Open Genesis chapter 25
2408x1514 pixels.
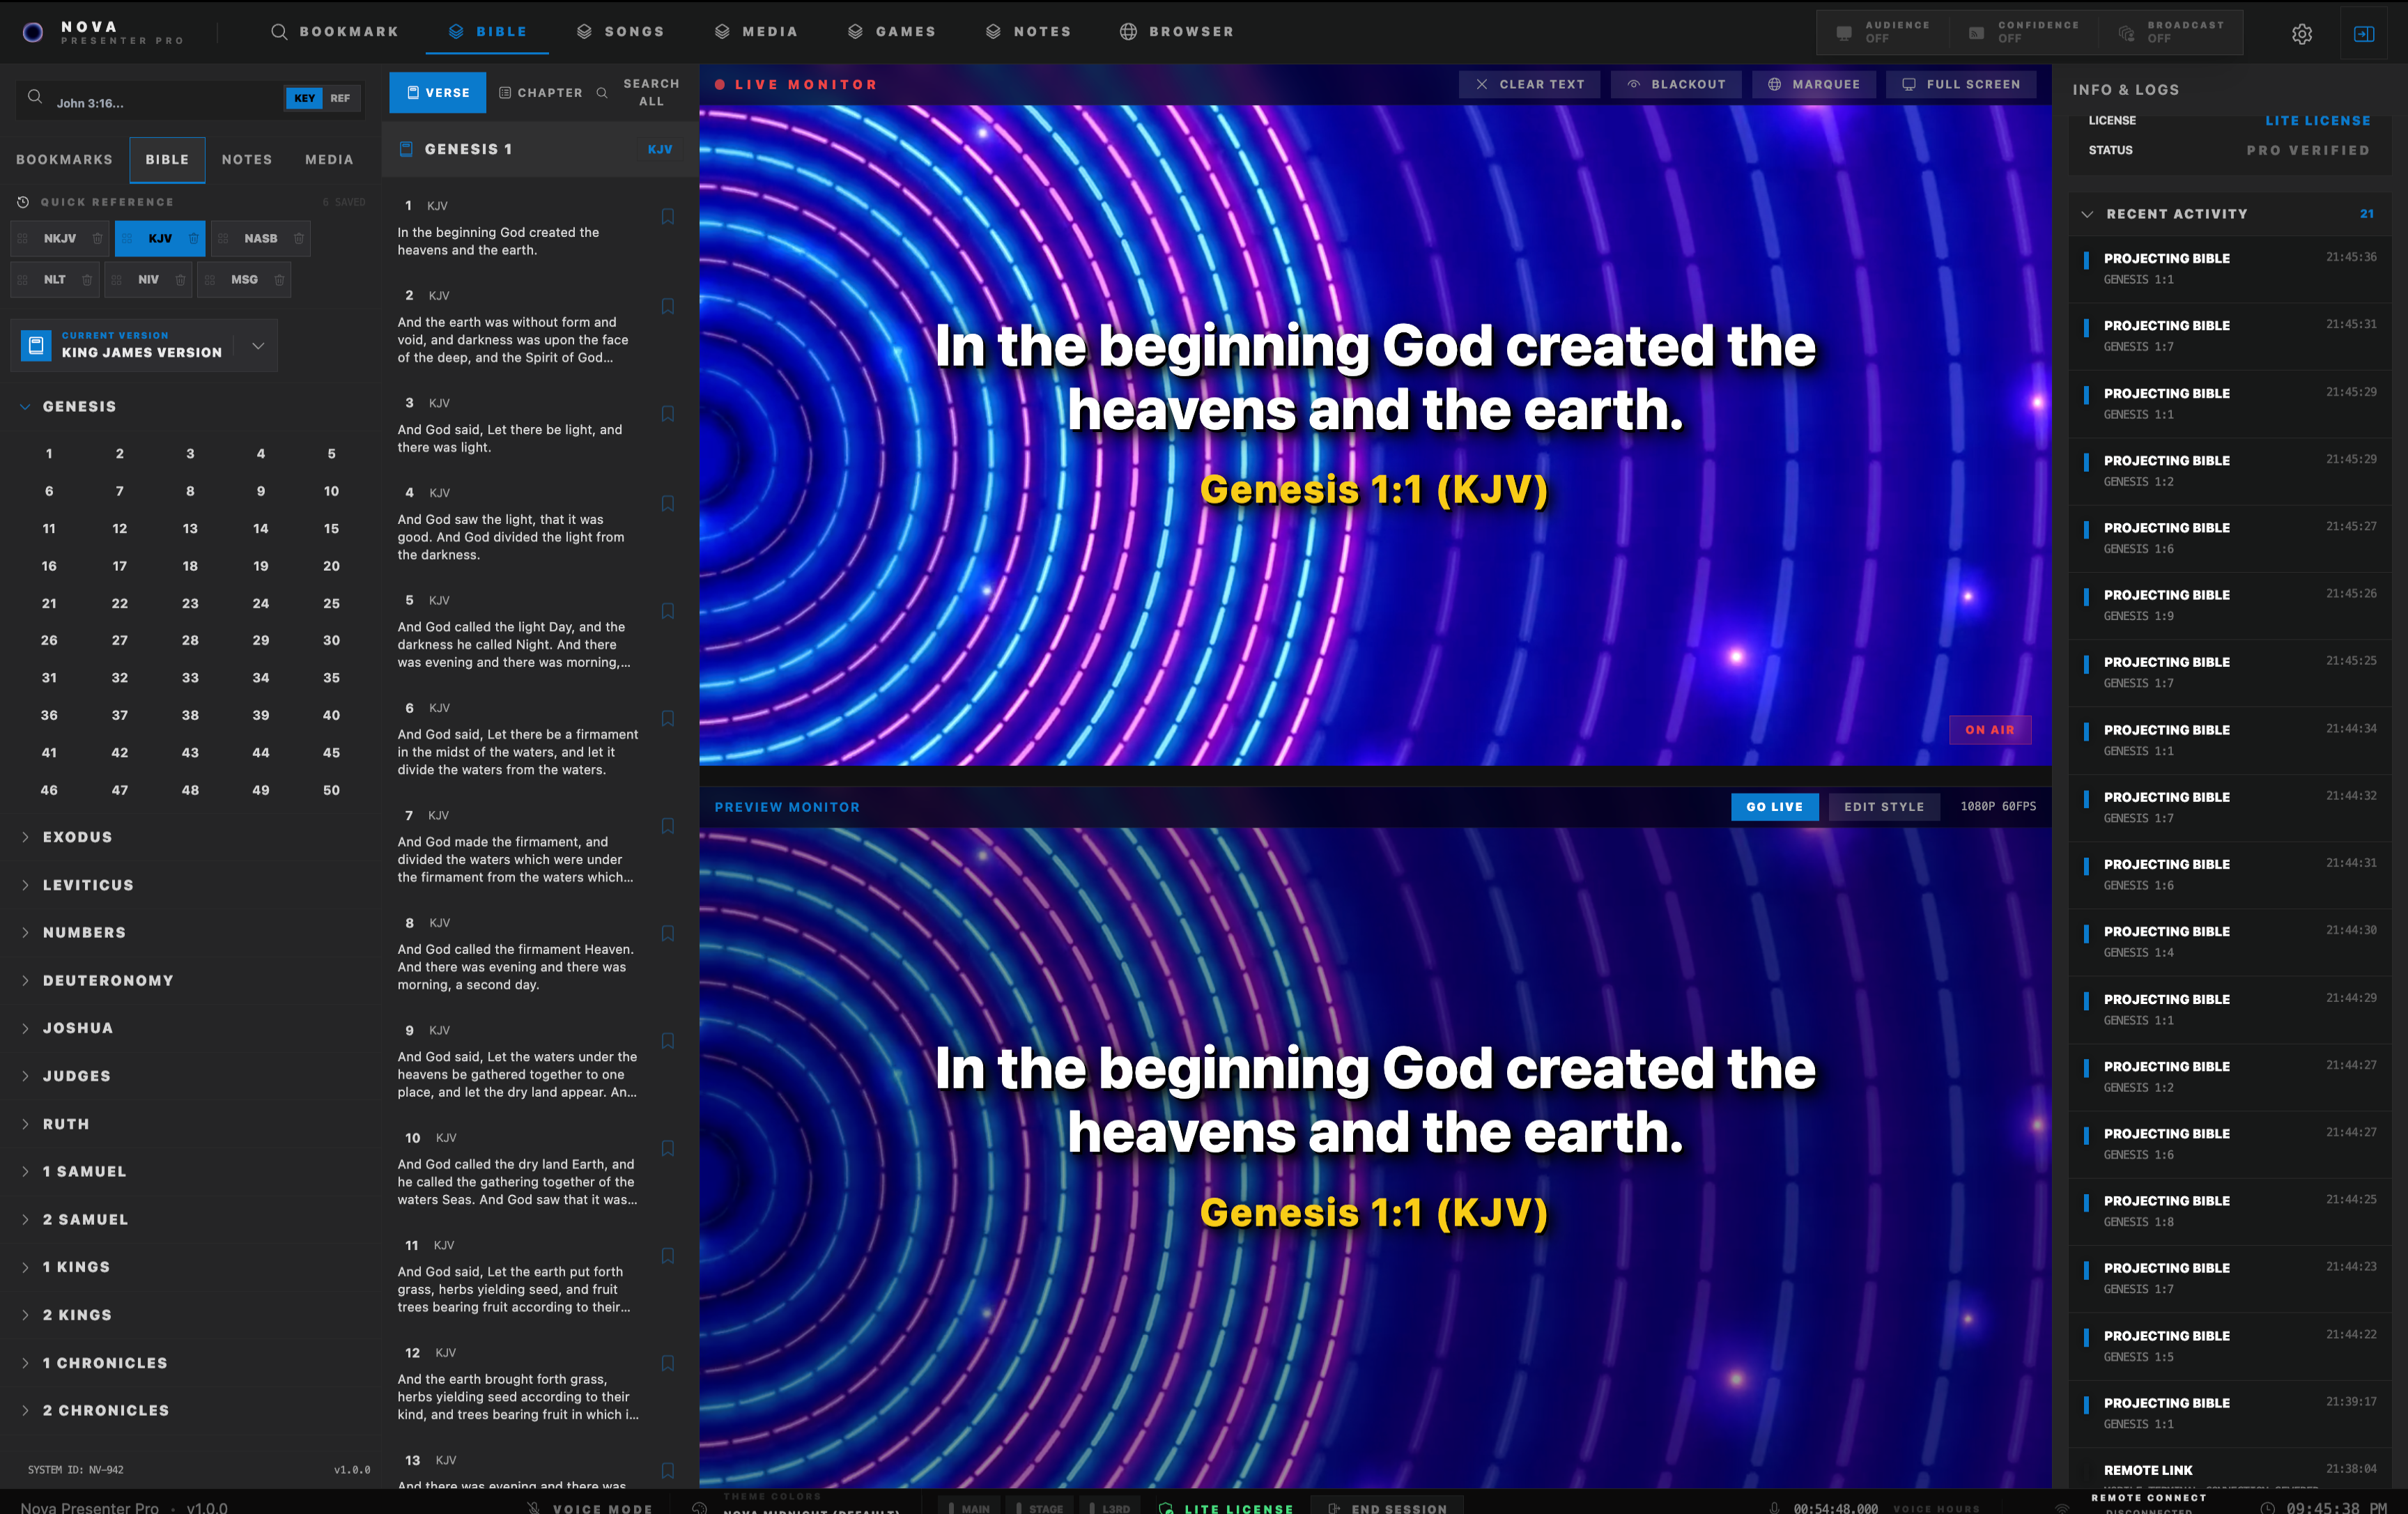[331, 604]
